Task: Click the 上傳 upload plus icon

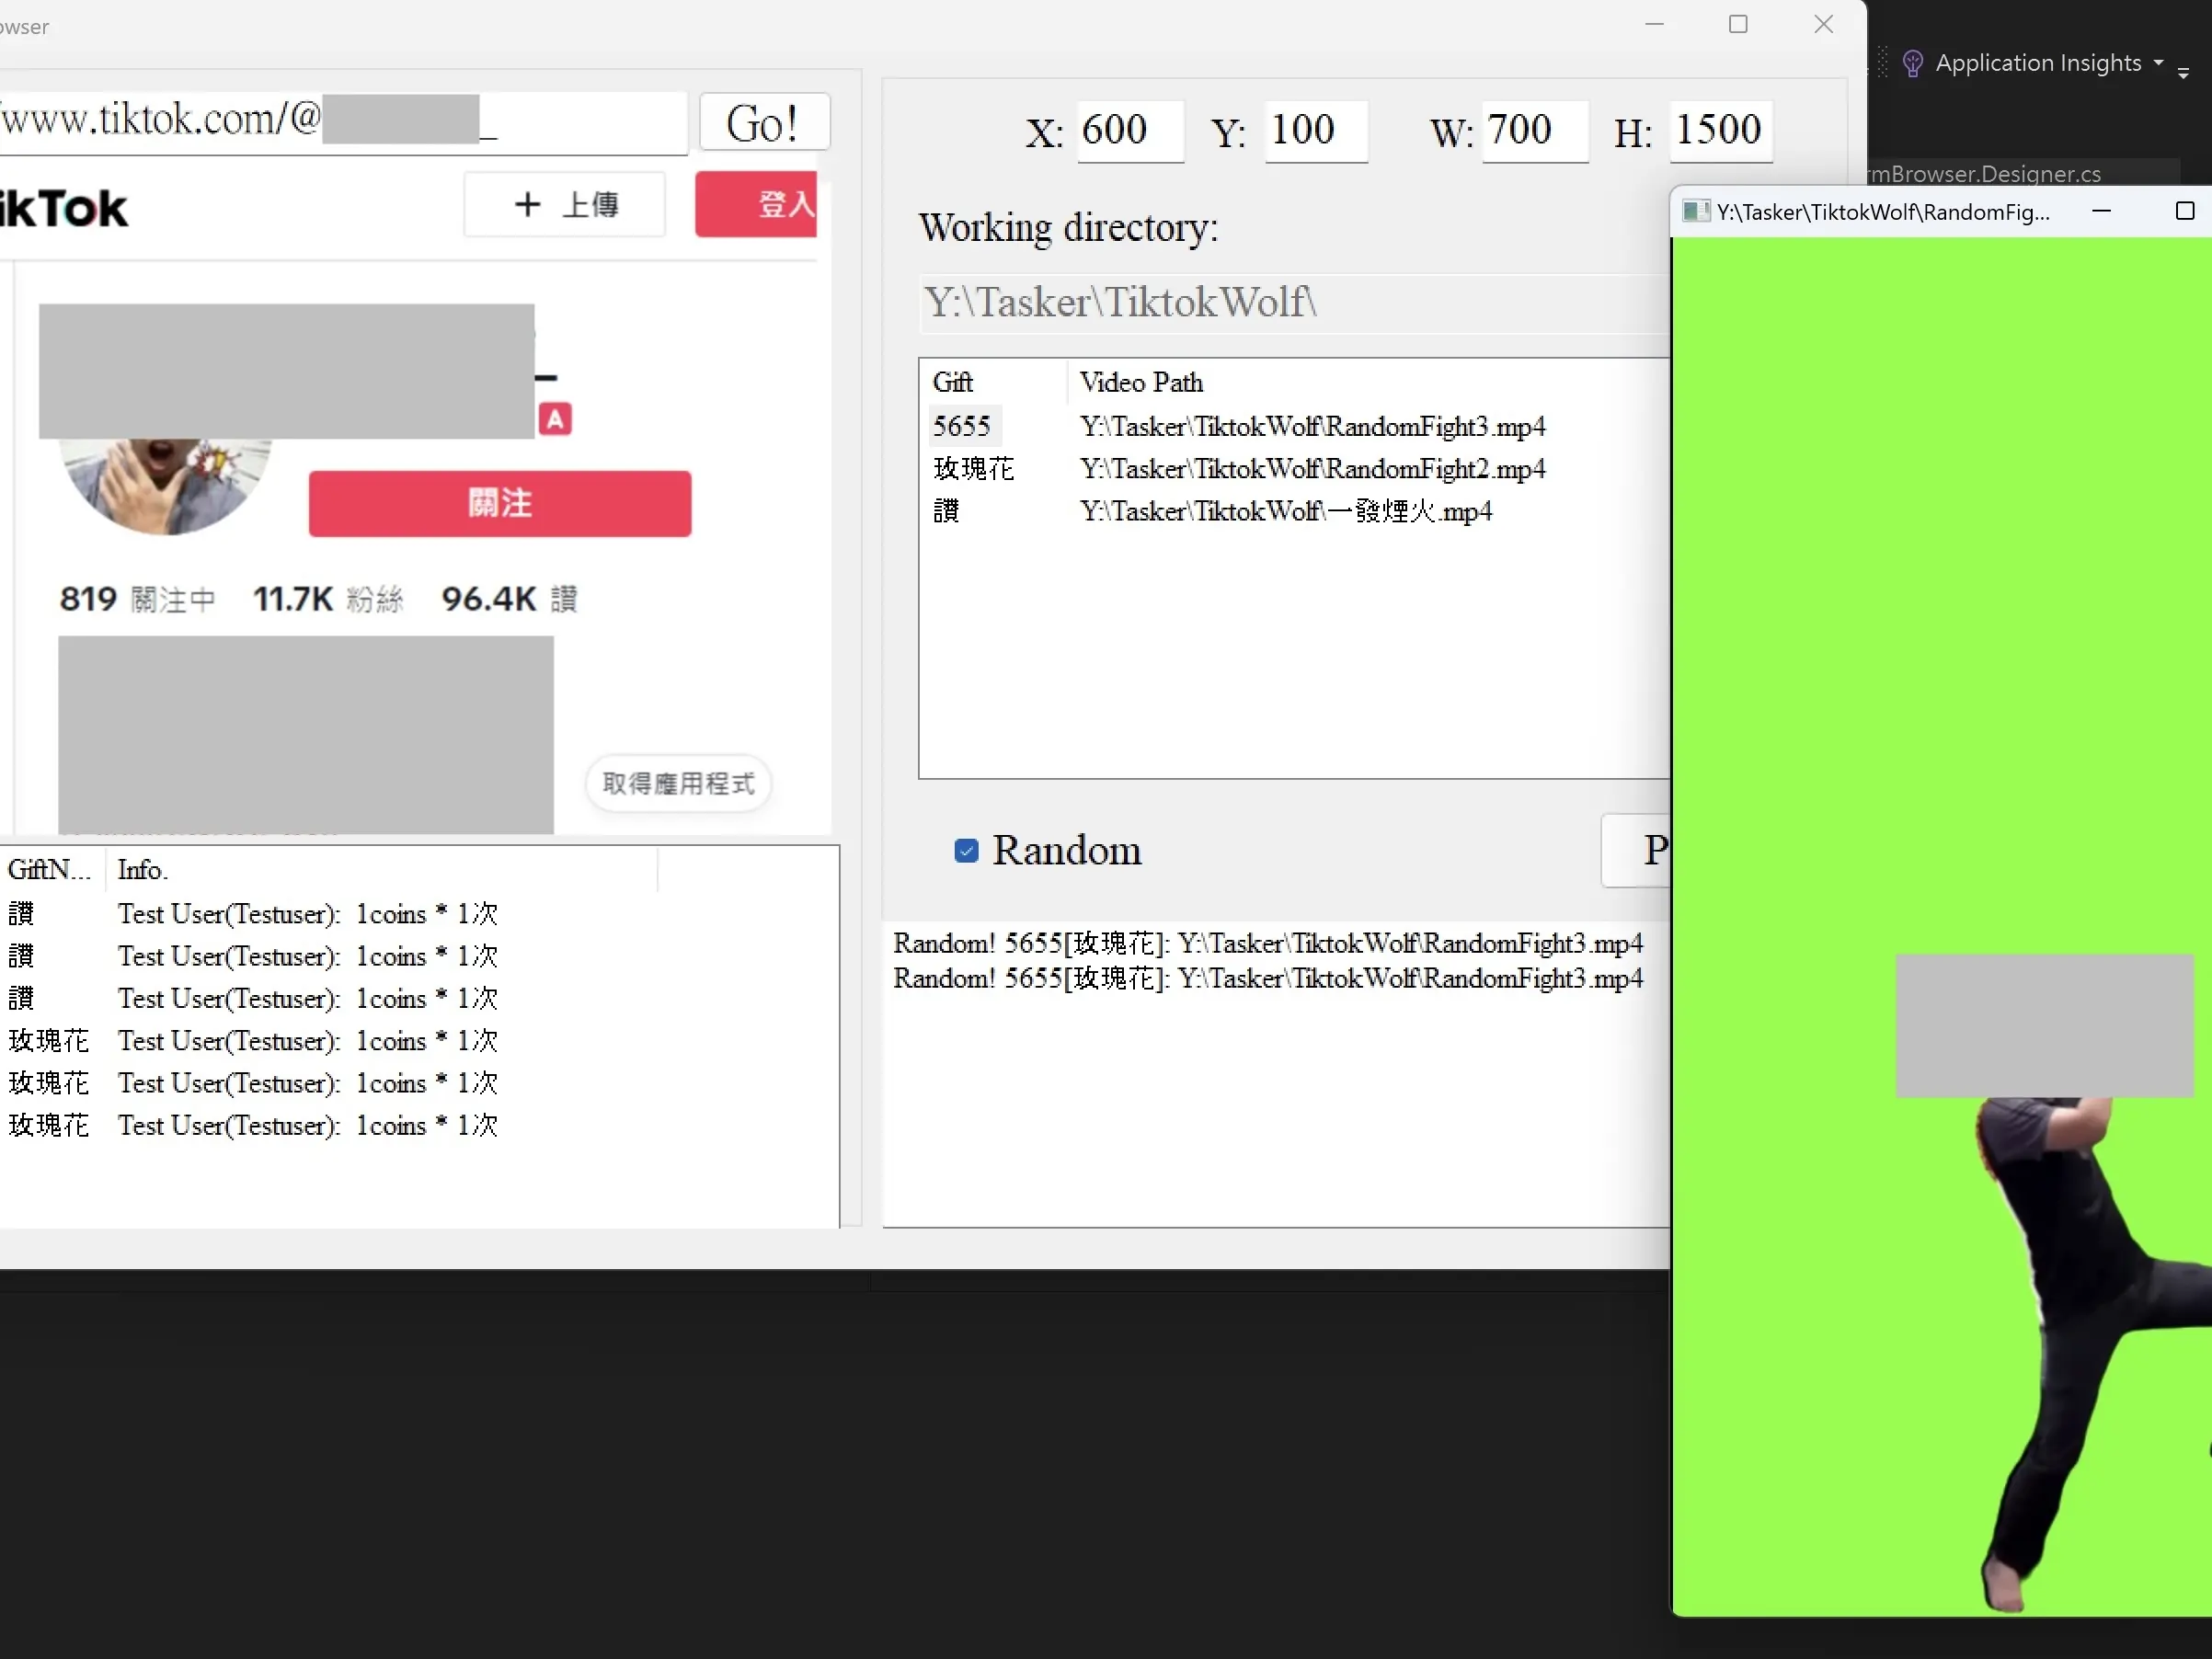Action: (527, 205)
